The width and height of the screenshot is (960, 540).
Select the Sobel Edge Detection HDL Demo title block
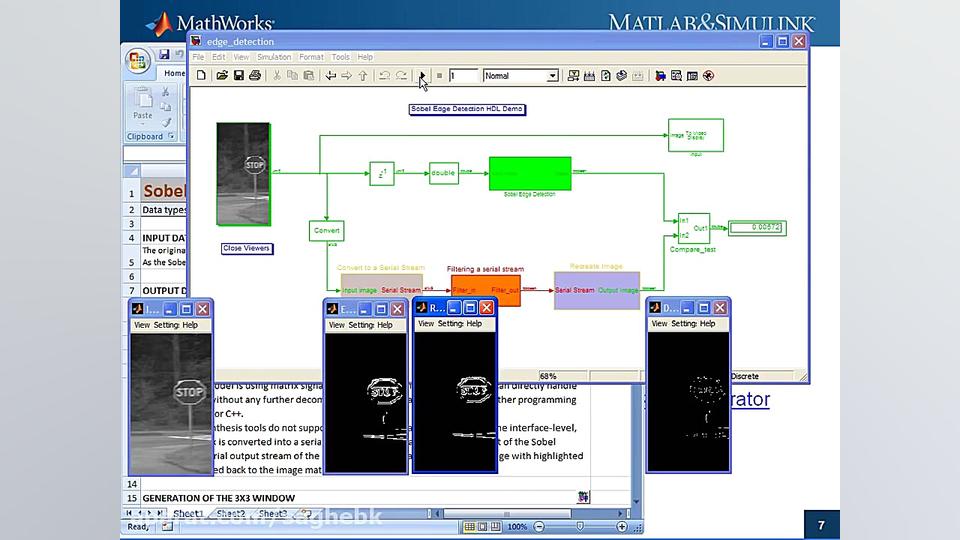coord(467,109)
